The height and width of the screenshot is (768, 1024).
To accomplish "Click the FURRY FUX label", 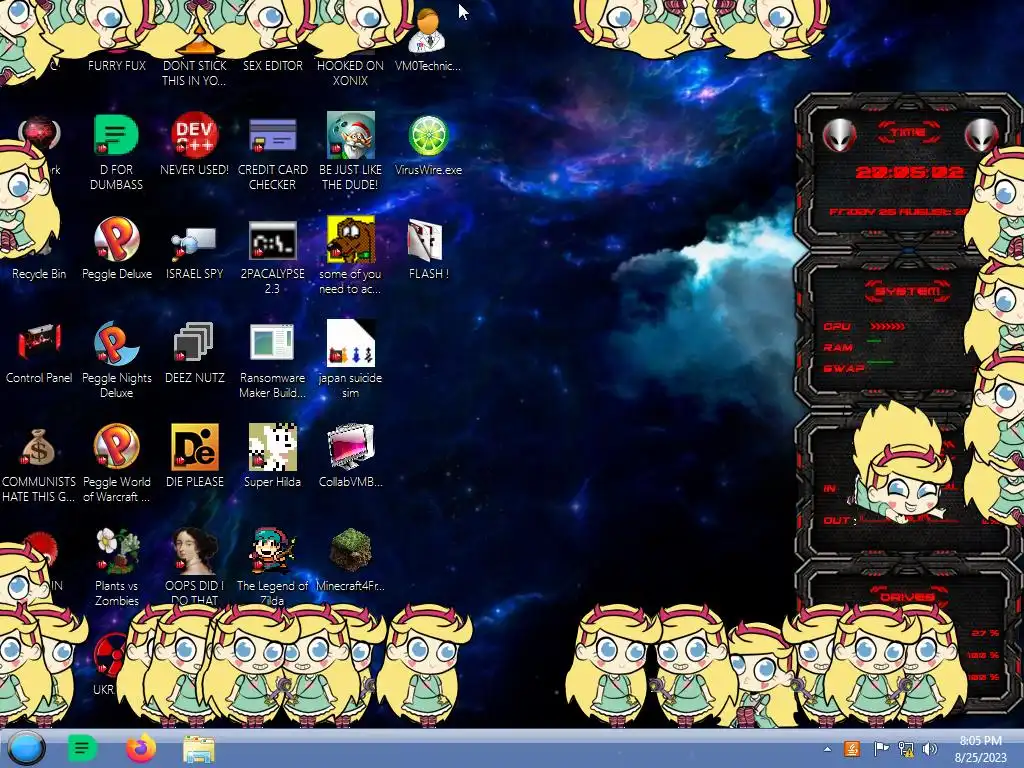I will click(117, 65).
